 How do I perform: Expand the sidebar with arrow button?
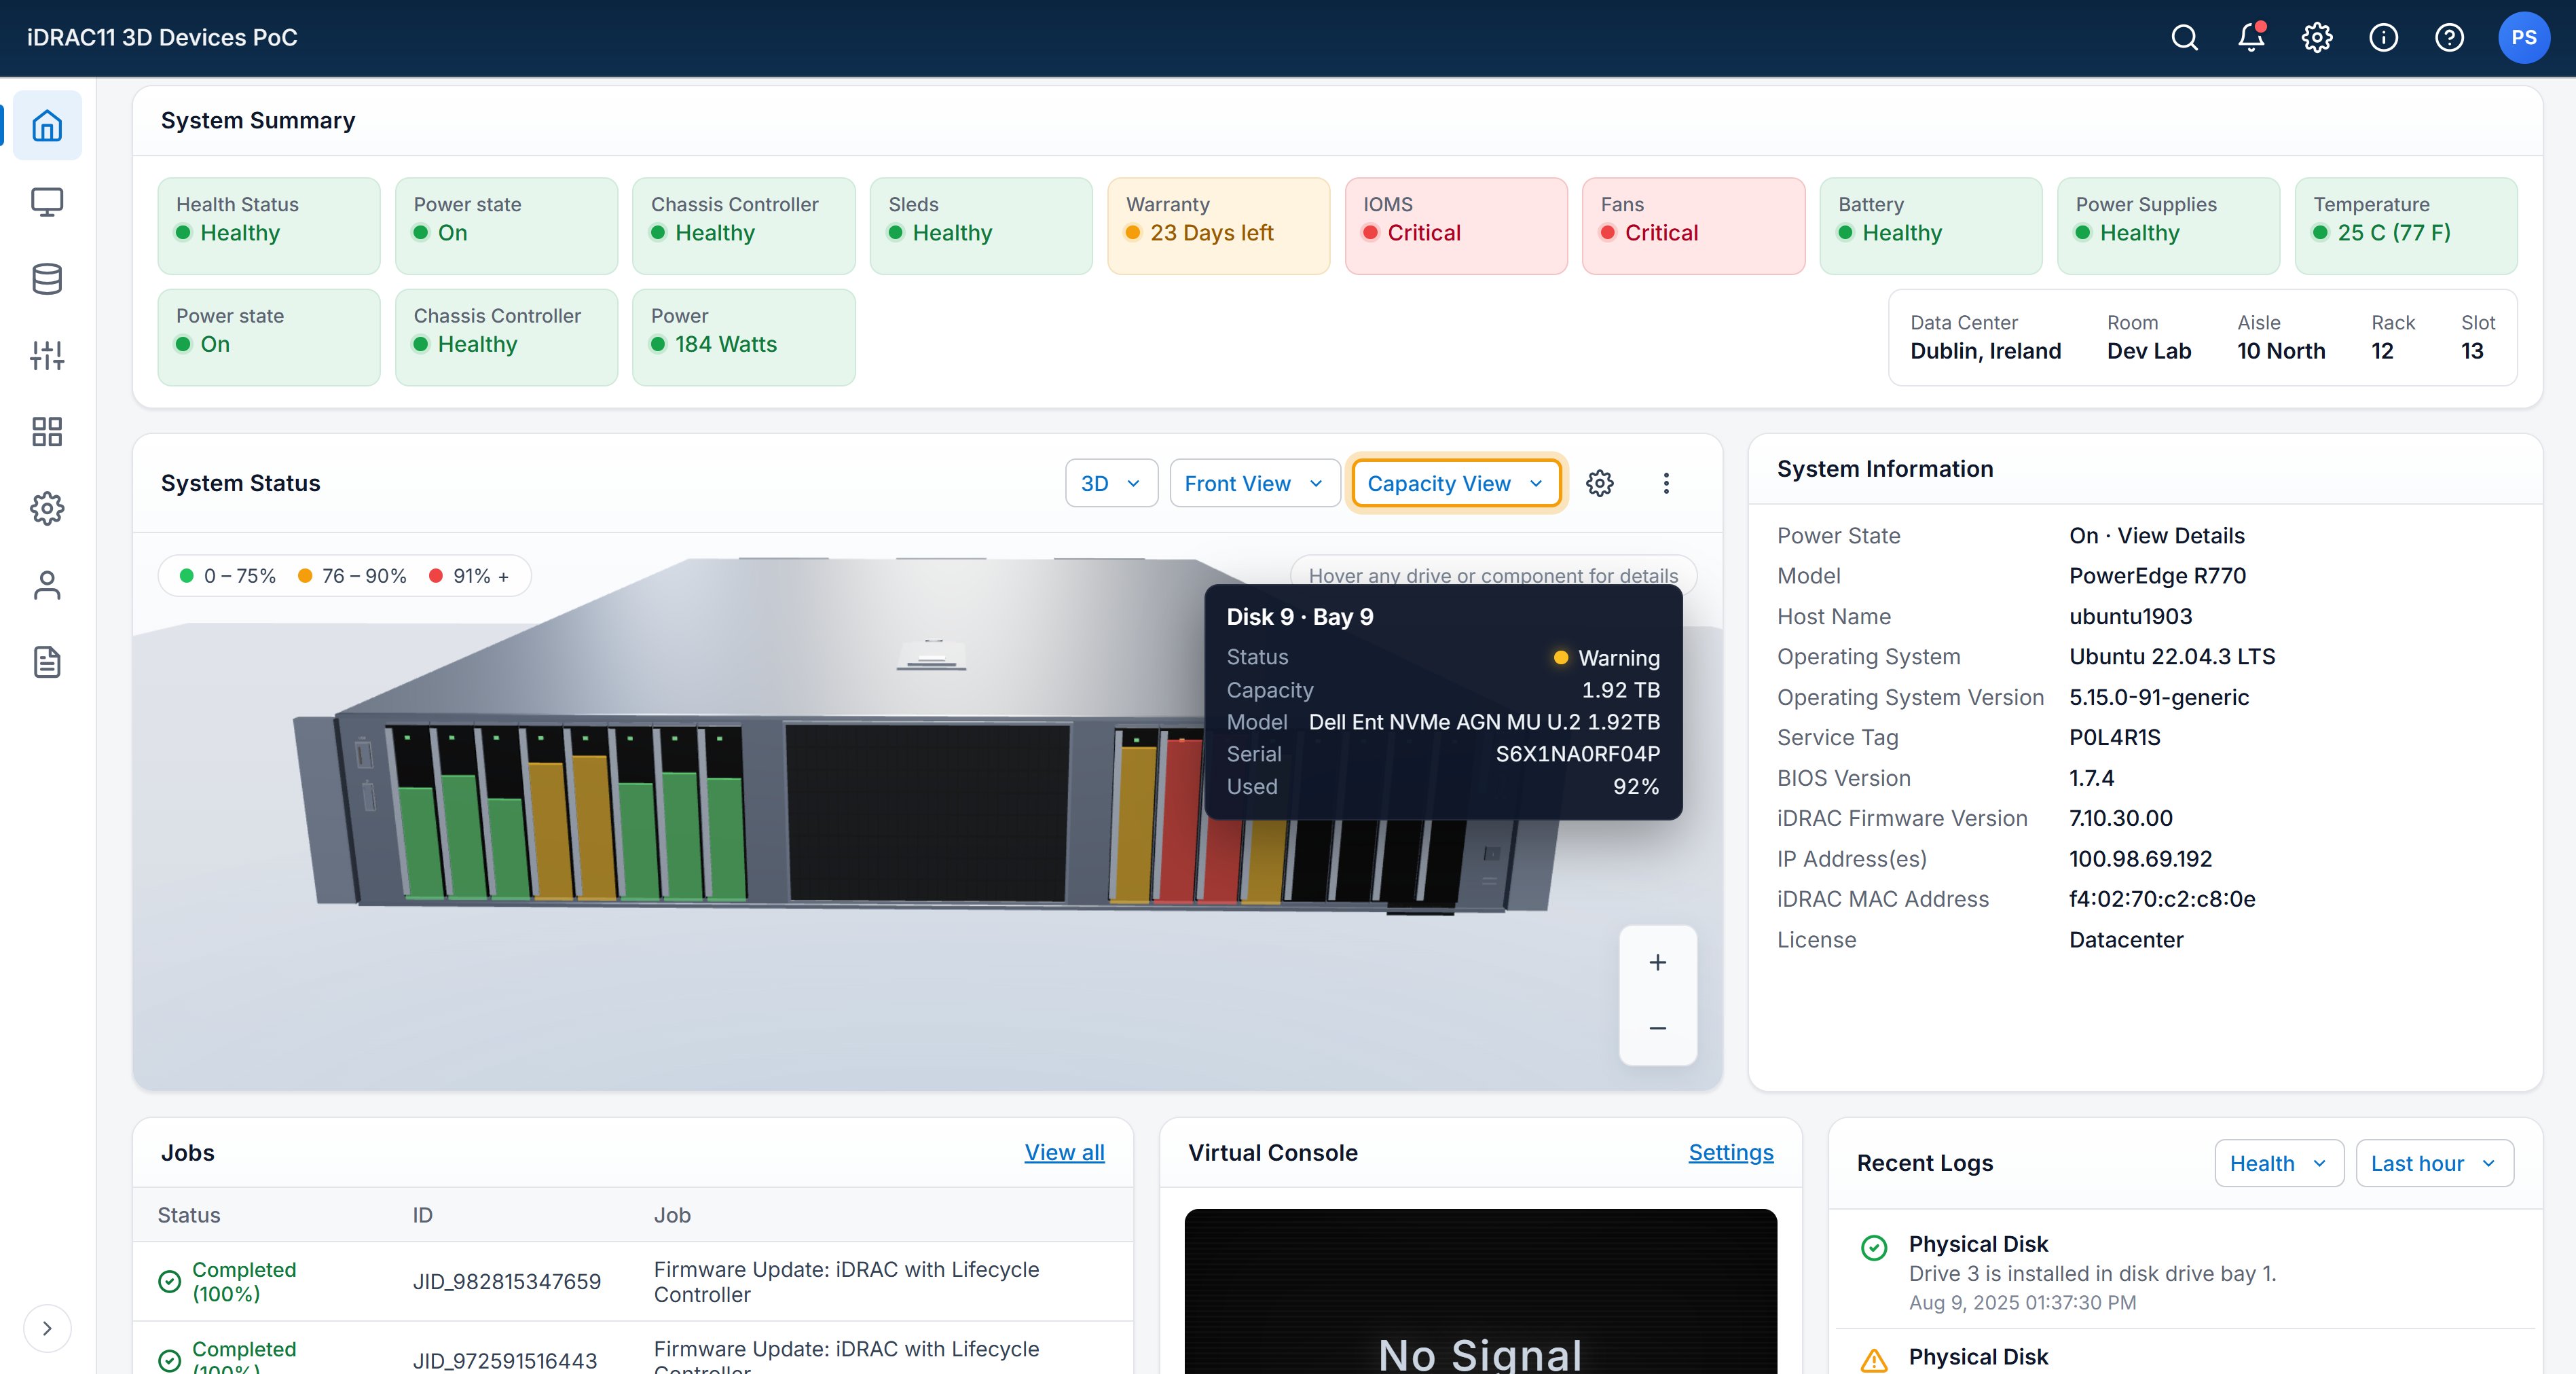pyautogui.click(x=47, y=1328)
